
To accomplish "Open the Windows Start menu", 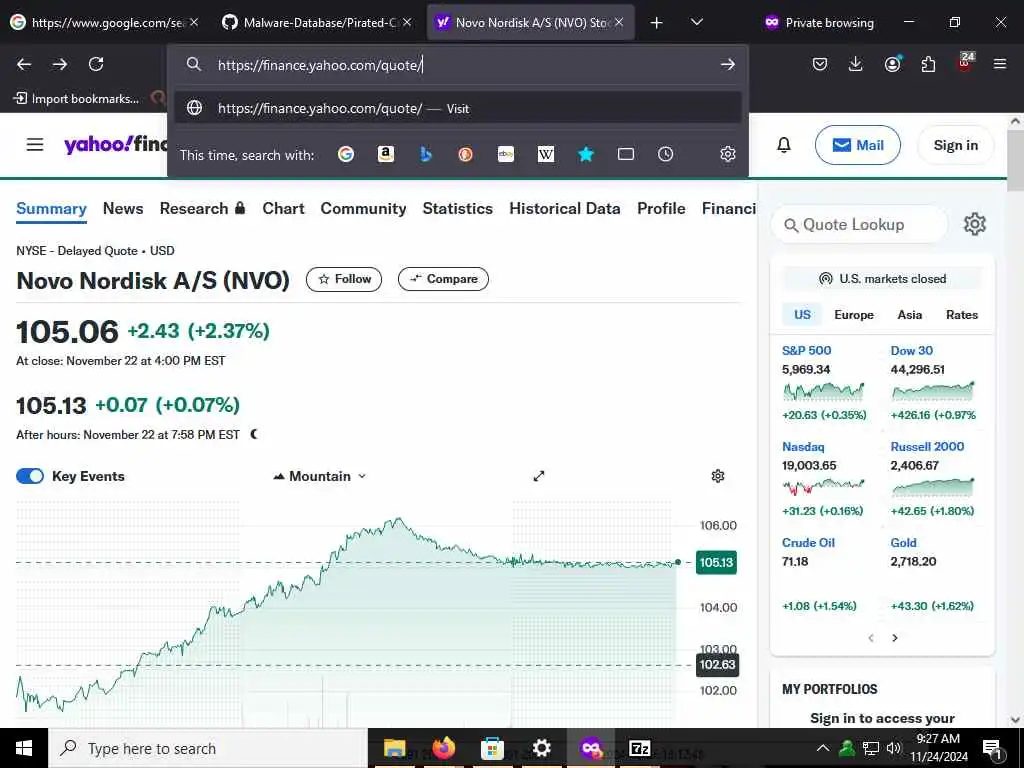I will coord(24,748).
